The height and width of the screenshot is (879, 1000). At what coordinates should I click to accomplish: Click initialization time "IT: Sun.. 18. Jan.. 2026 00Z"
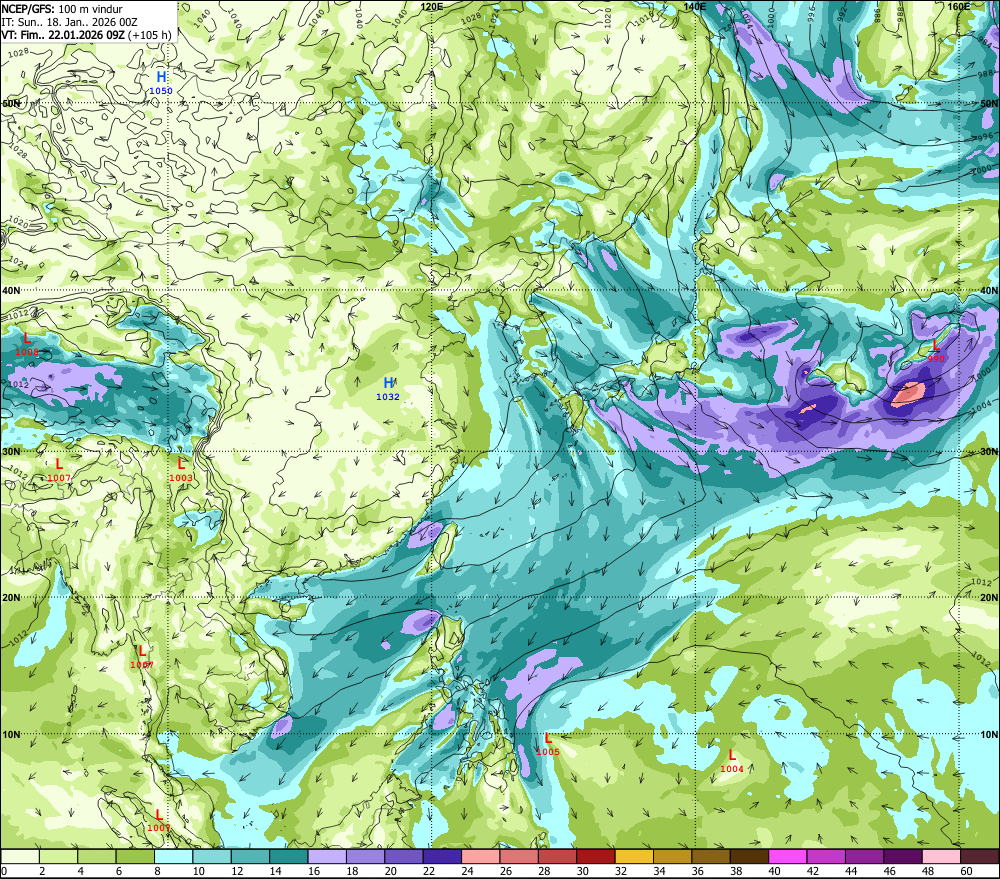tap(70, 22)
